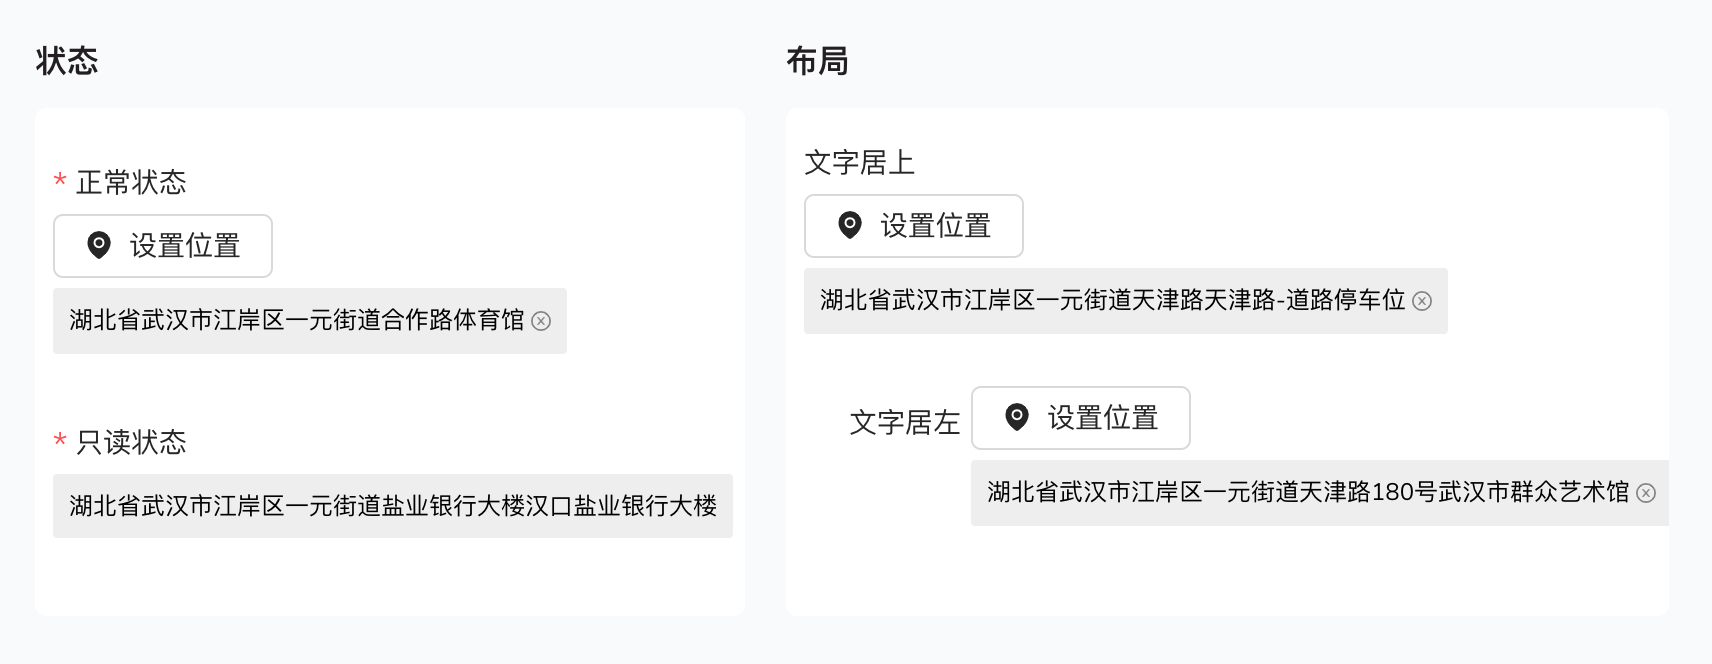Click the 天津路180号武汉市群众艺术馆 address text
Screen dimensions: 1712x664
coord(1308,492)
